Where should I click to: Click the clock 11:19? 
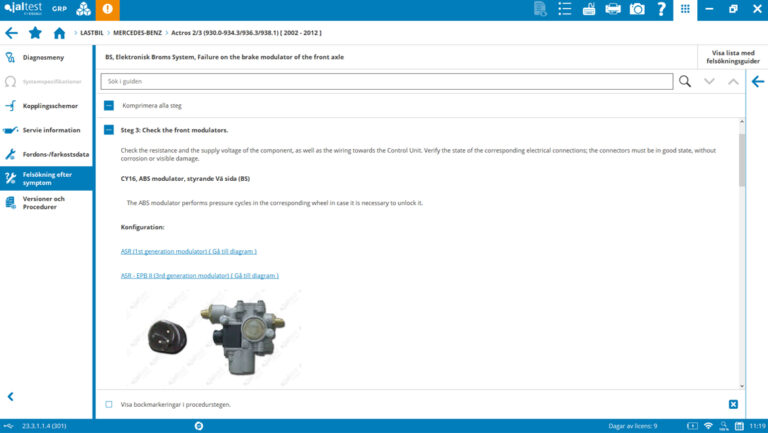pyautogui.click(x=757, y=426)
